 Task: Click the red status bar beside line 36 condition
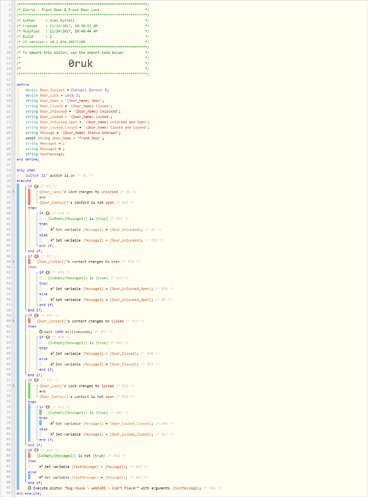coord(29,197)
